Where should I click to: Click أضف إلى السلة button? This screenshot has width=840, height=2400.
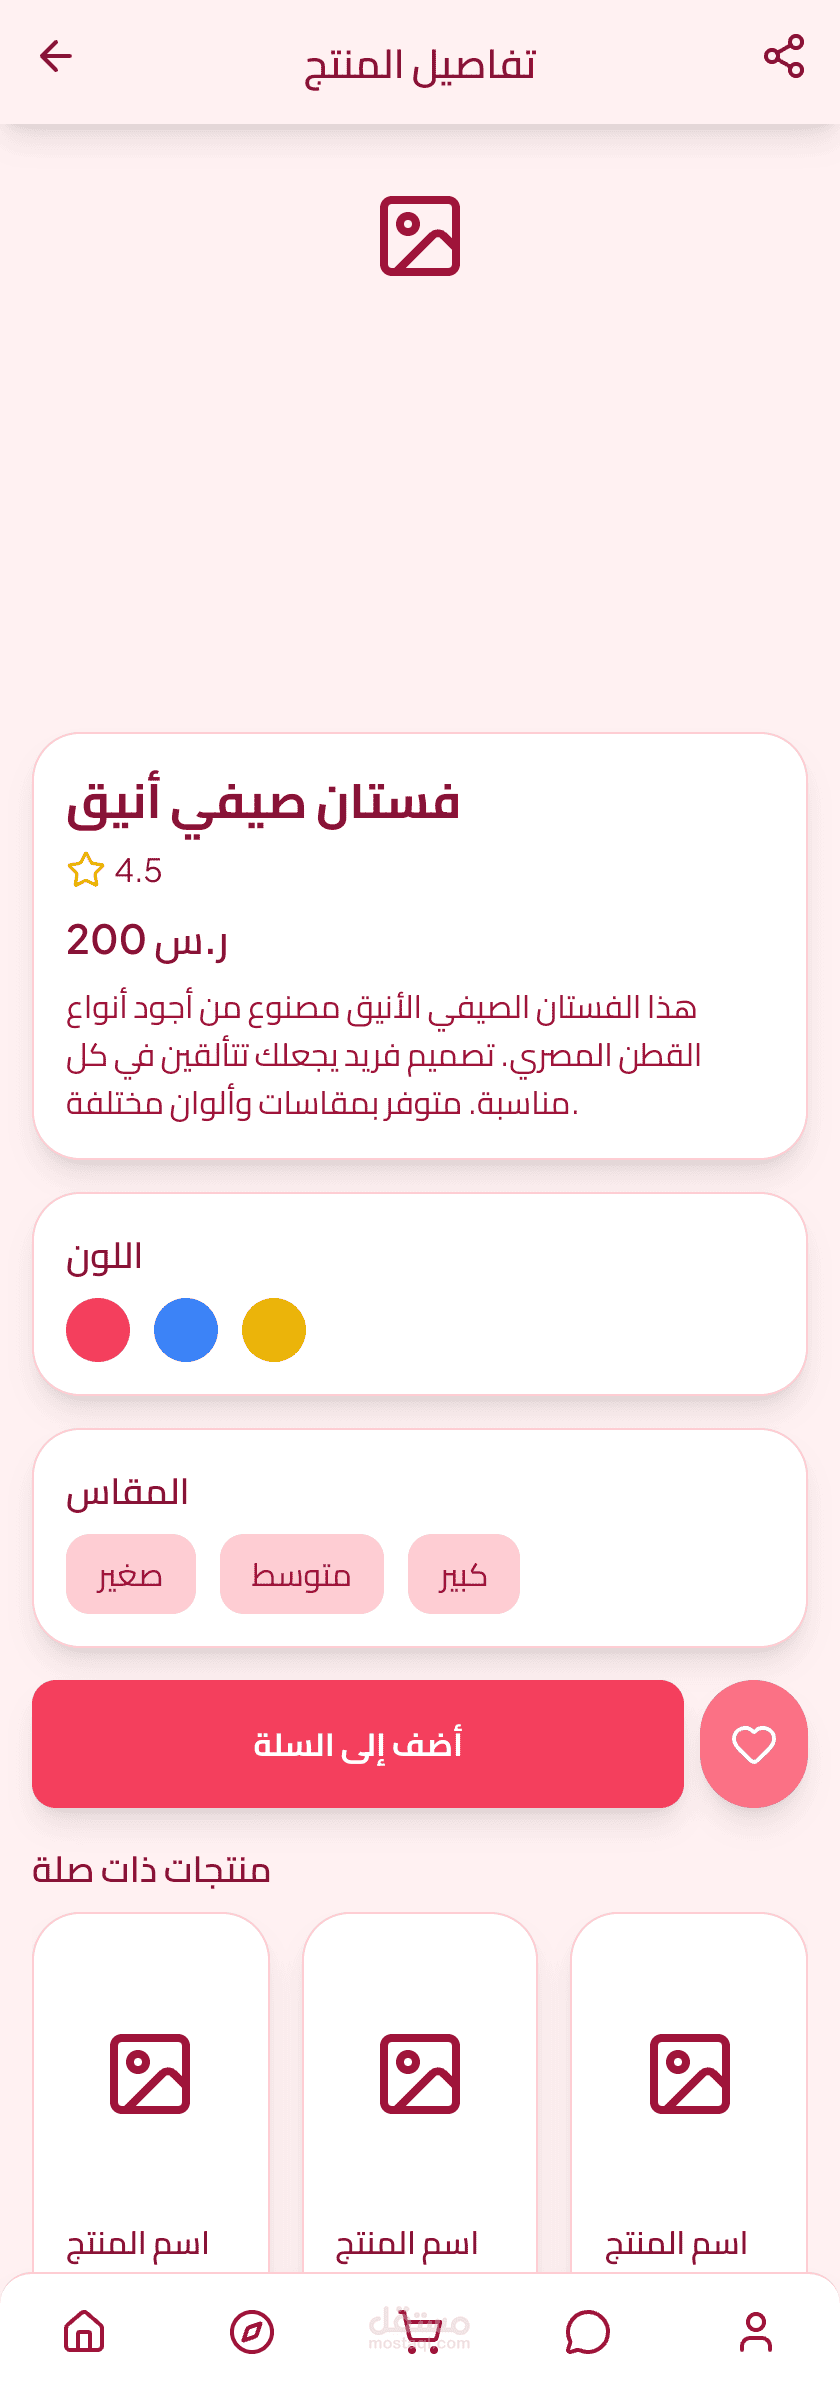(358, 1744)
